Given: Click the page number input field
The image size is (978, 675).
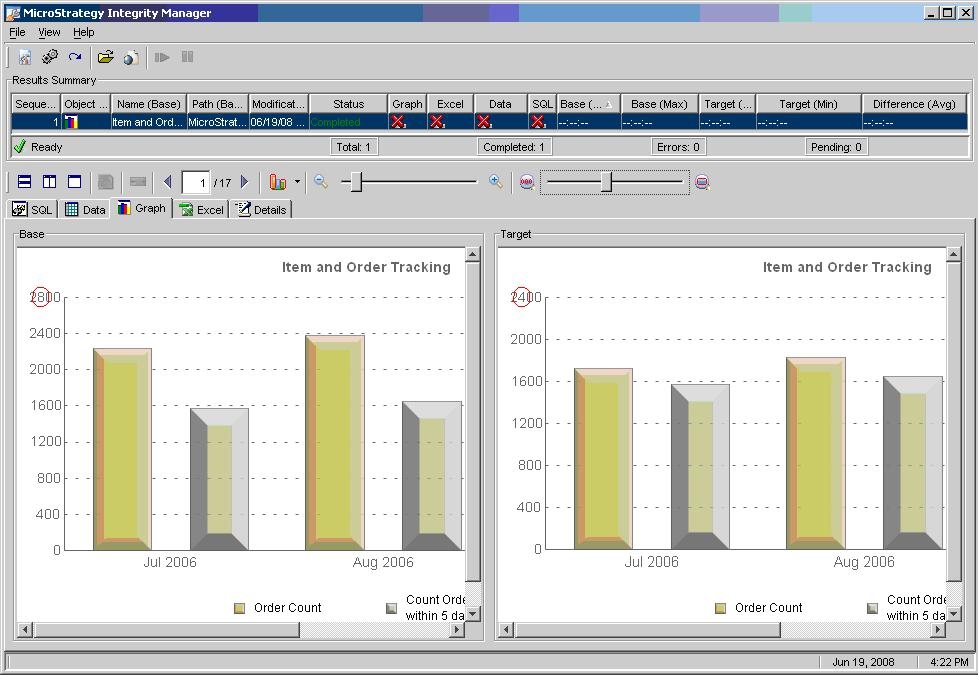Looking at the screenshot, I should [x=195, y=182].
